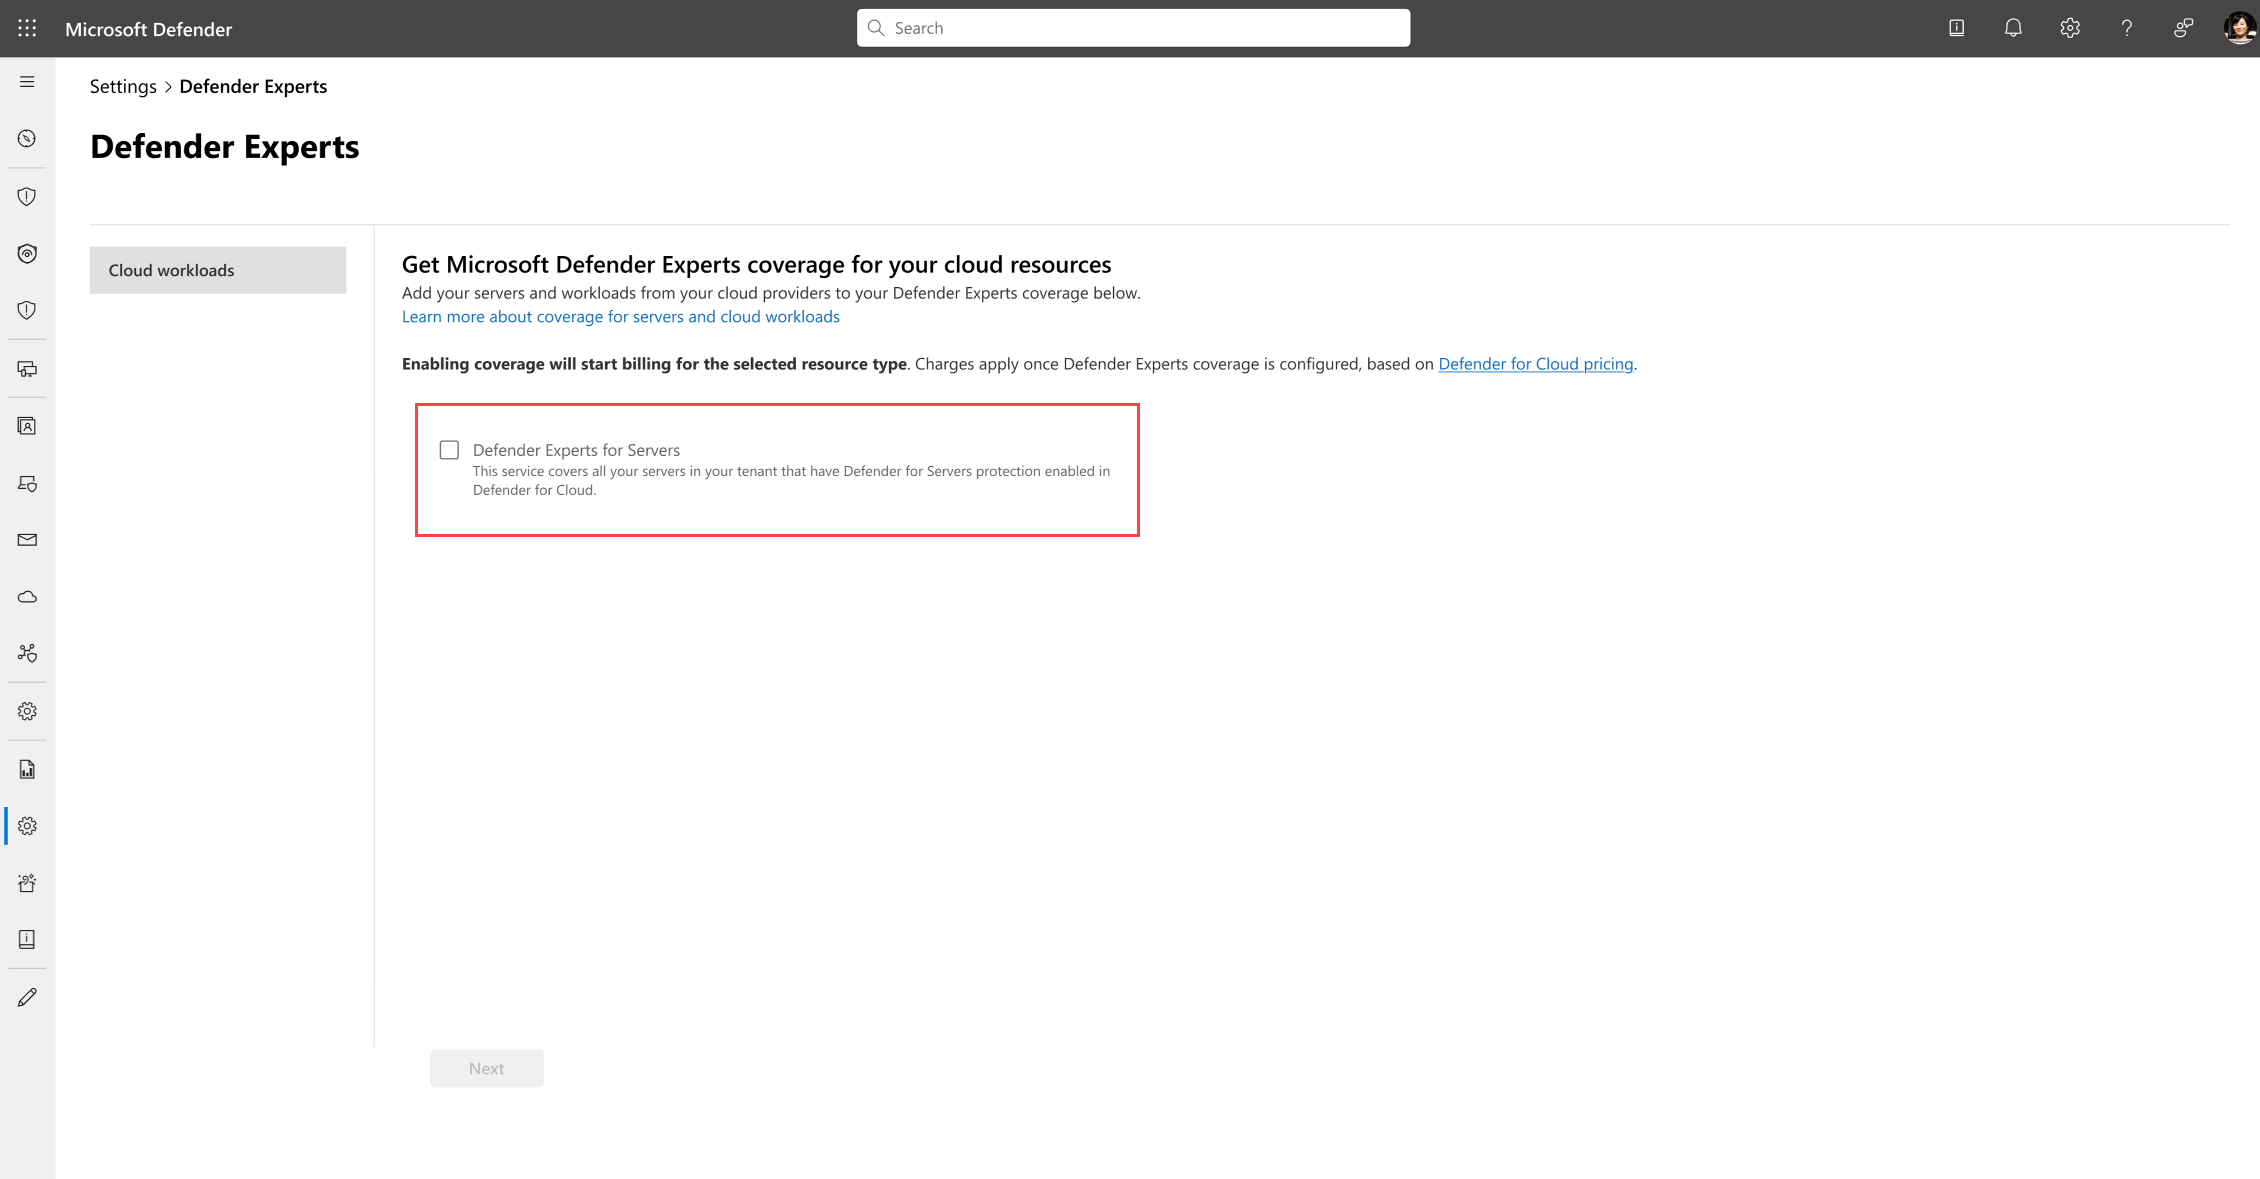Screen dimensions: 2260x1179
Task: Click the 'Get Microsoft Defender Experts coverage' heading
Action: point(757,264)
